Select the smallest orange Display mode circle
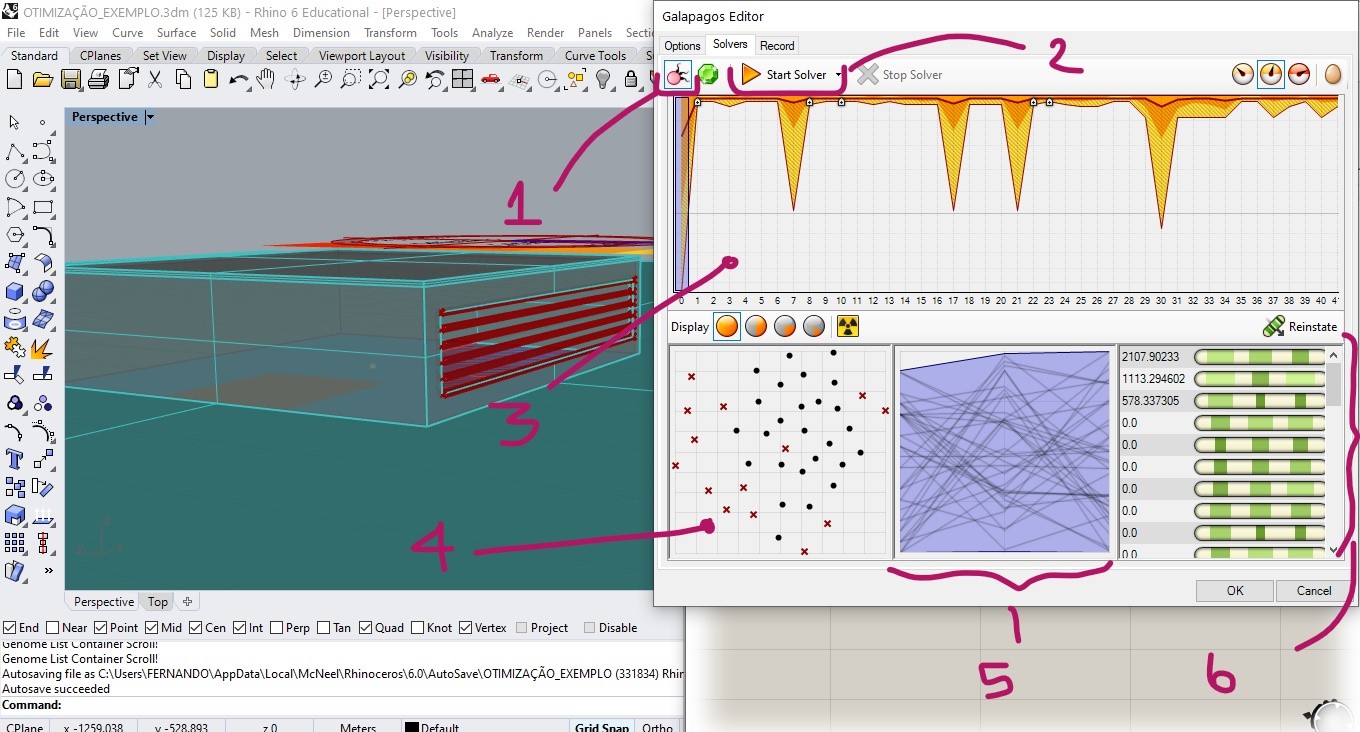Screen dimensions: 1360x732 (x=815, y=327)
